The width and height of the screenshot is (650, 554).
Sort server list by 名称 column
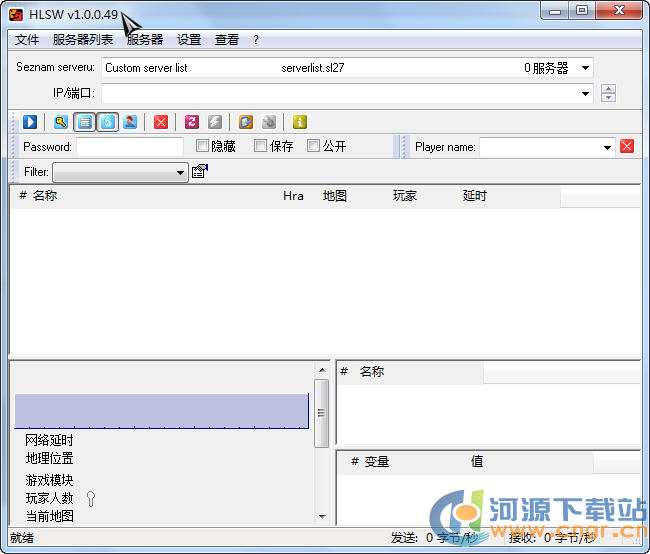(45, 196)
